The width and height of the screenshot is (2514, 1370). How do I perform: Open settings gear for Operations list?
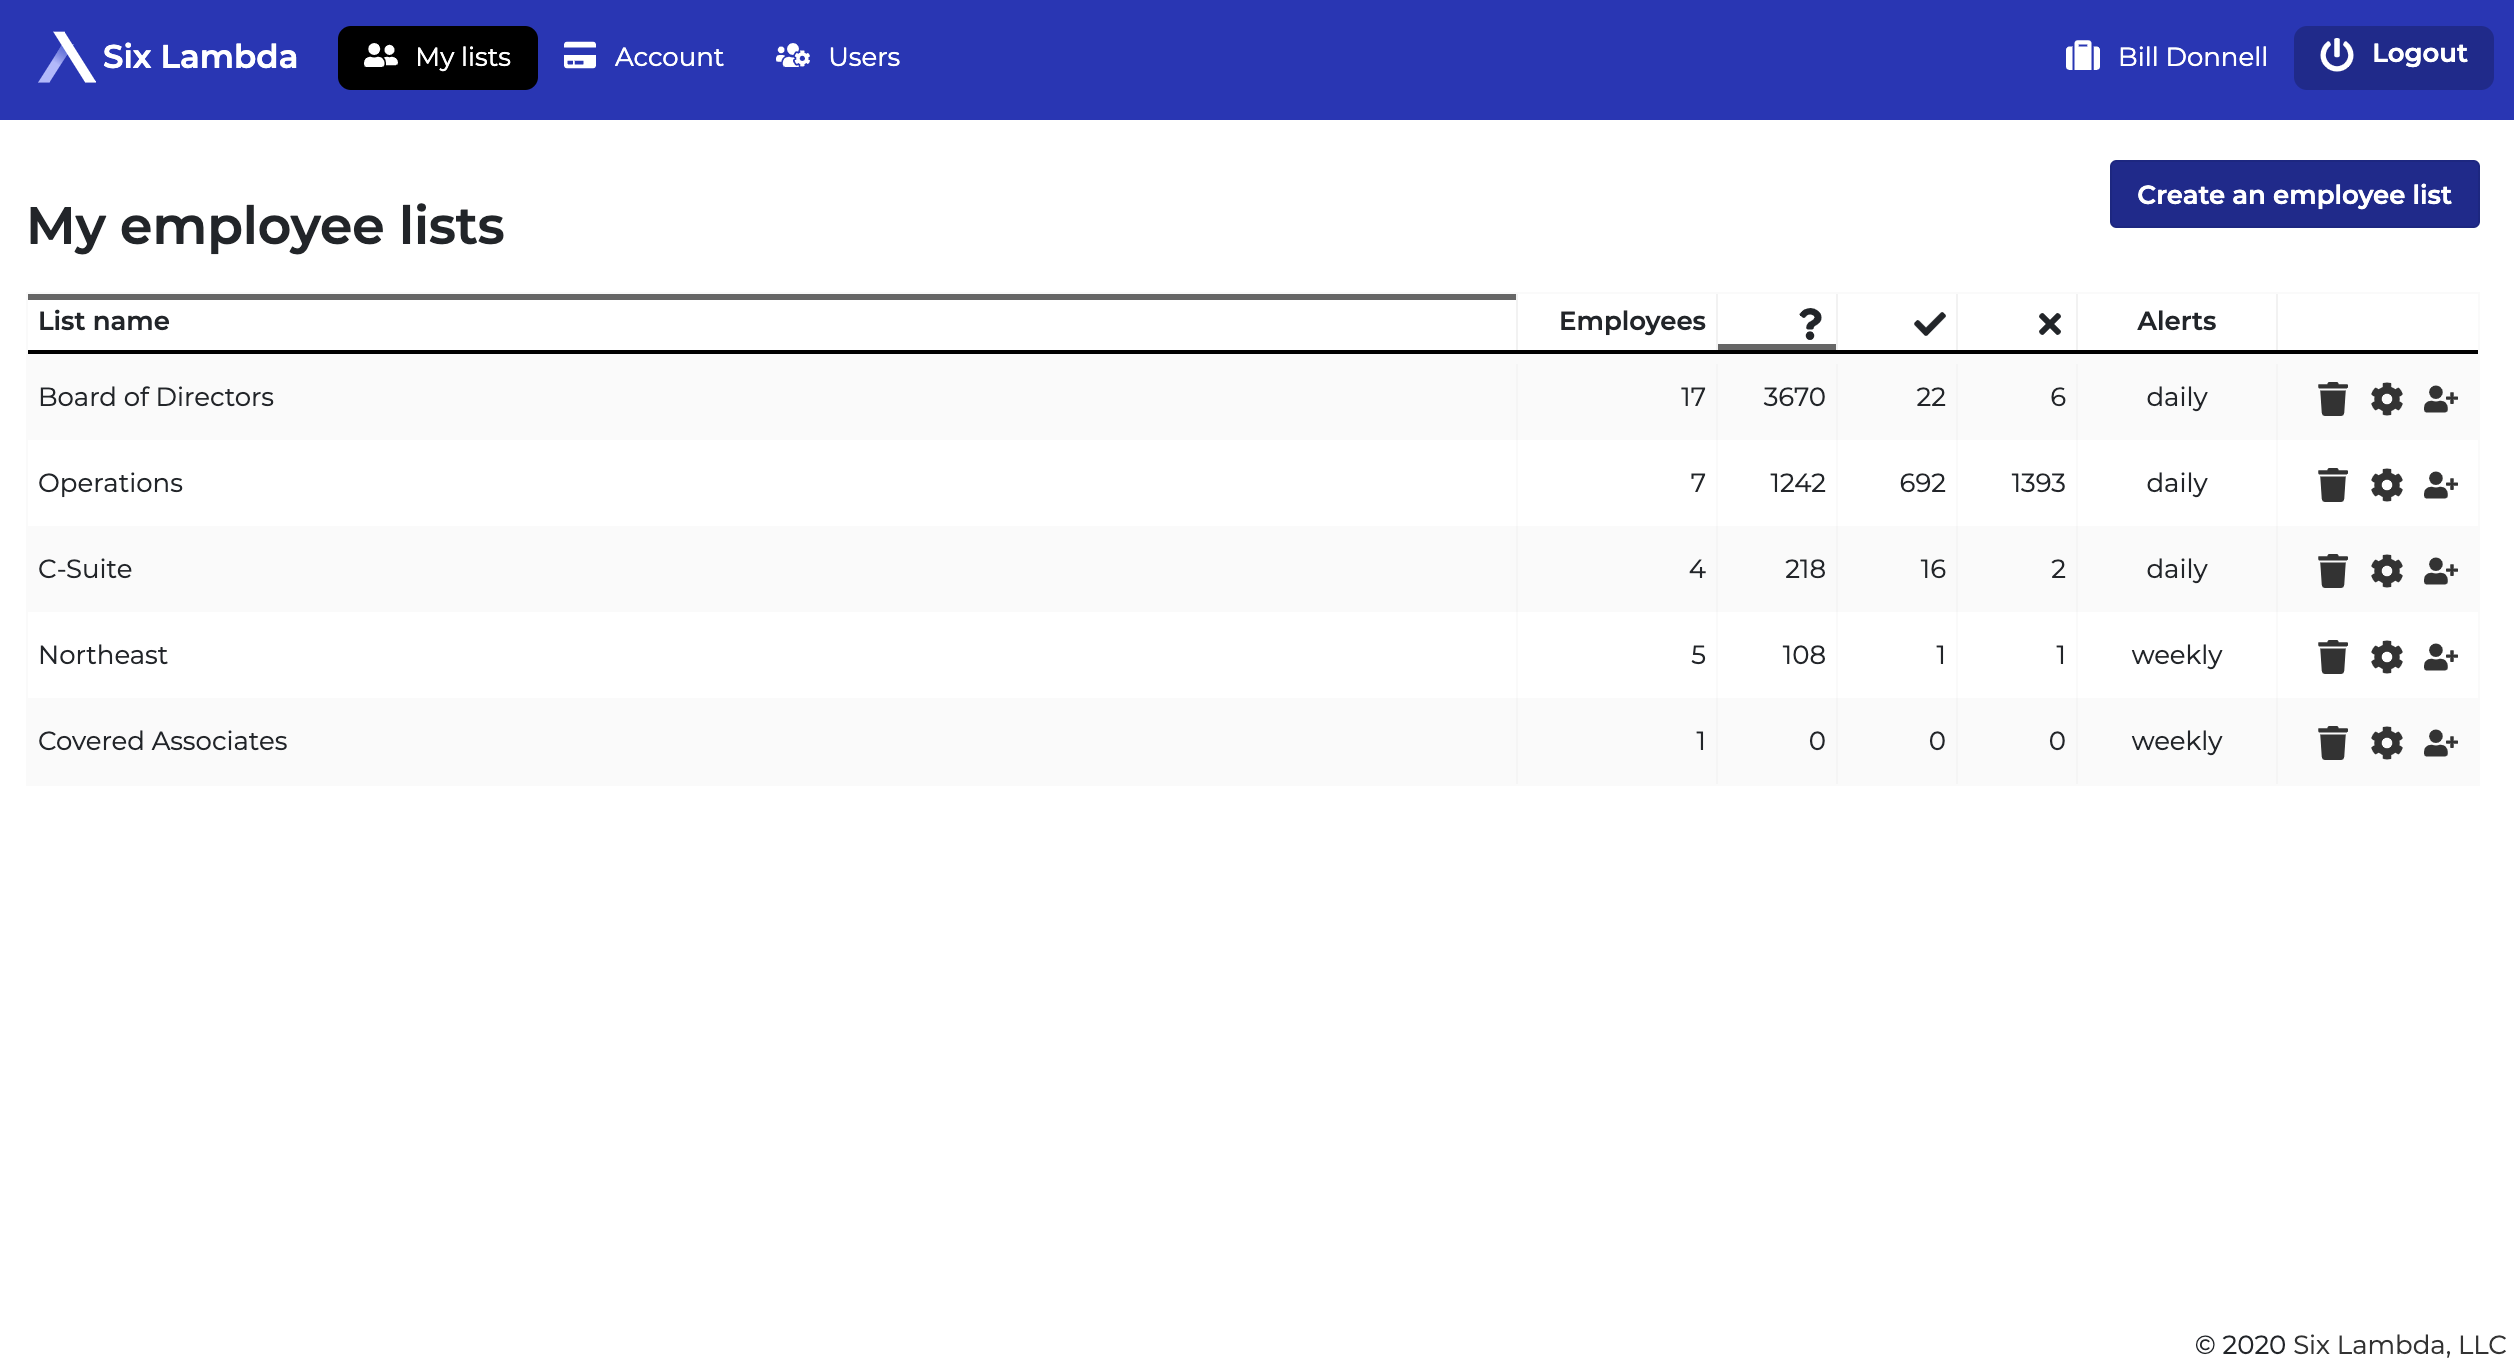pyautogui.click(x=2386, y=485)
